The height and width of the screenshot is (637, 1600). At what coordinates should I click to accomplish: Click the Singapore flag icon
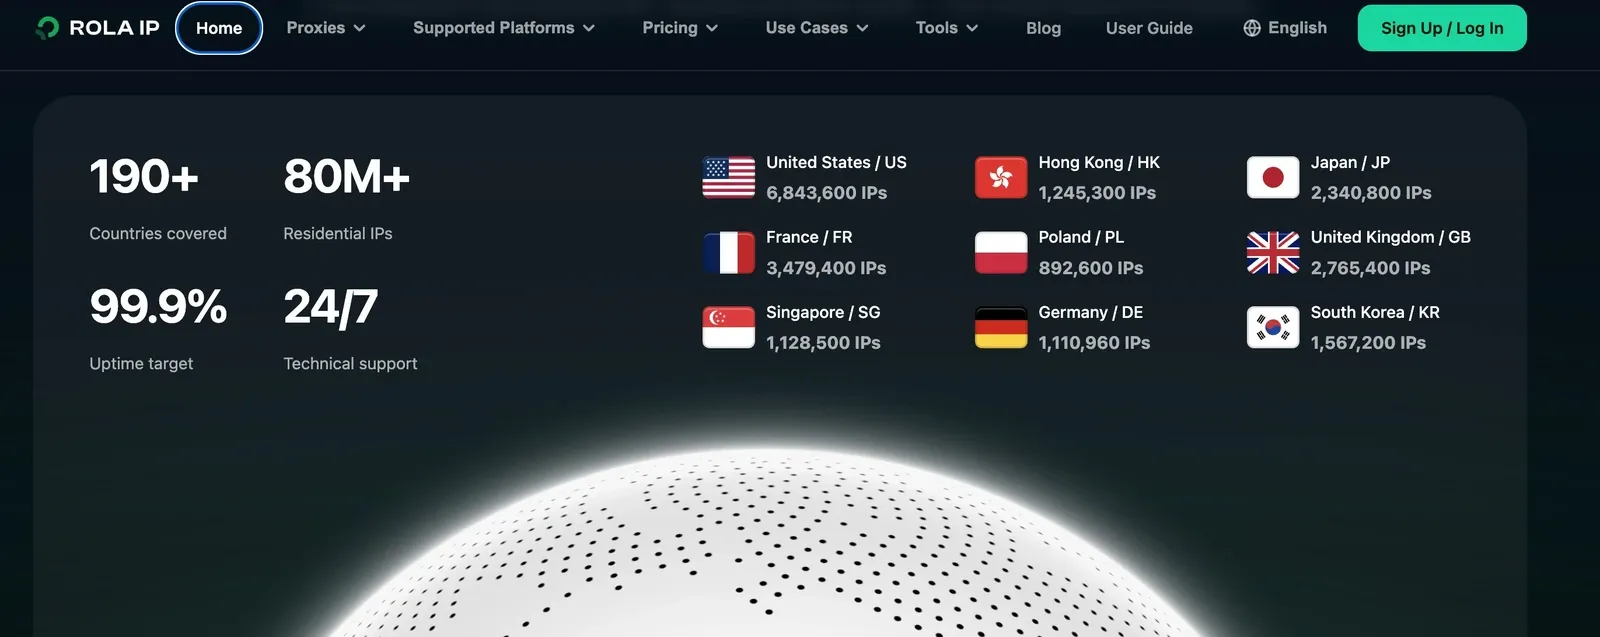click(729, 327)
